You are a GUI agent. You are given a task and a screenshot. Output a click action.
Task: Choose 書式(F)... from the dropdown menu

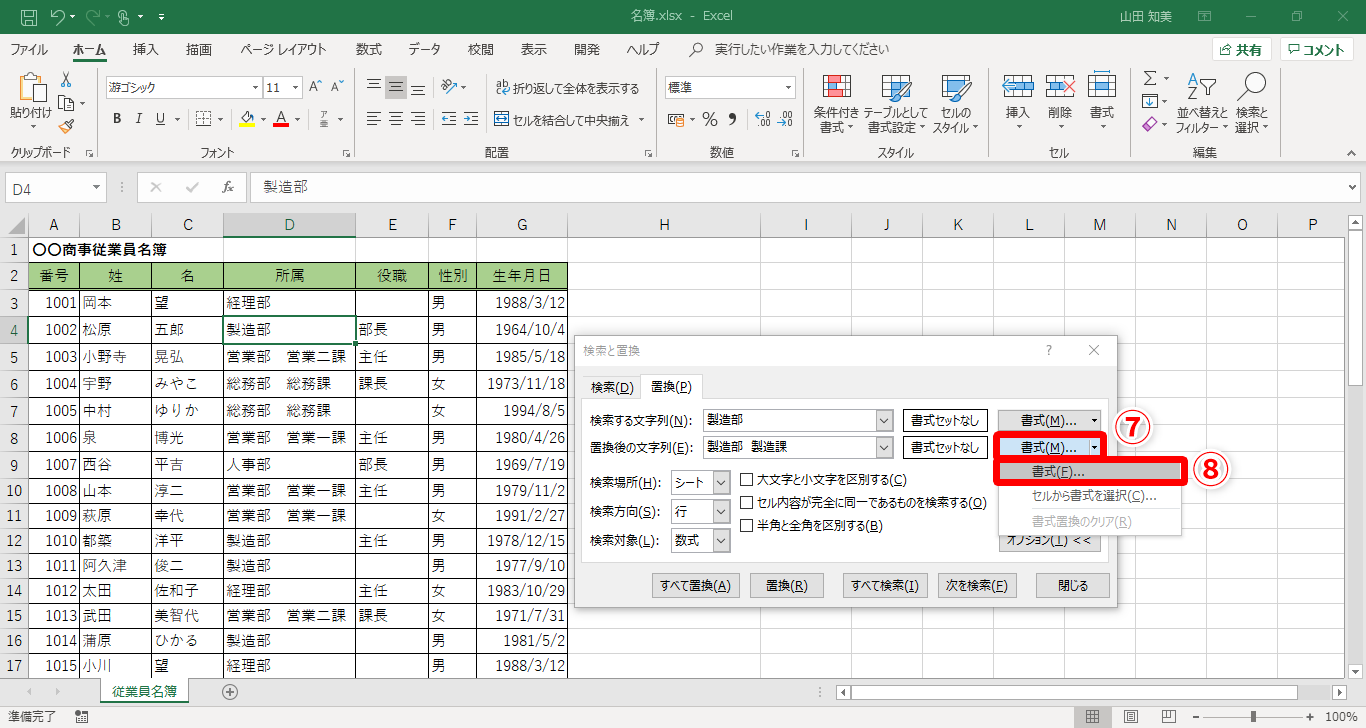[x=1090, y=471]
